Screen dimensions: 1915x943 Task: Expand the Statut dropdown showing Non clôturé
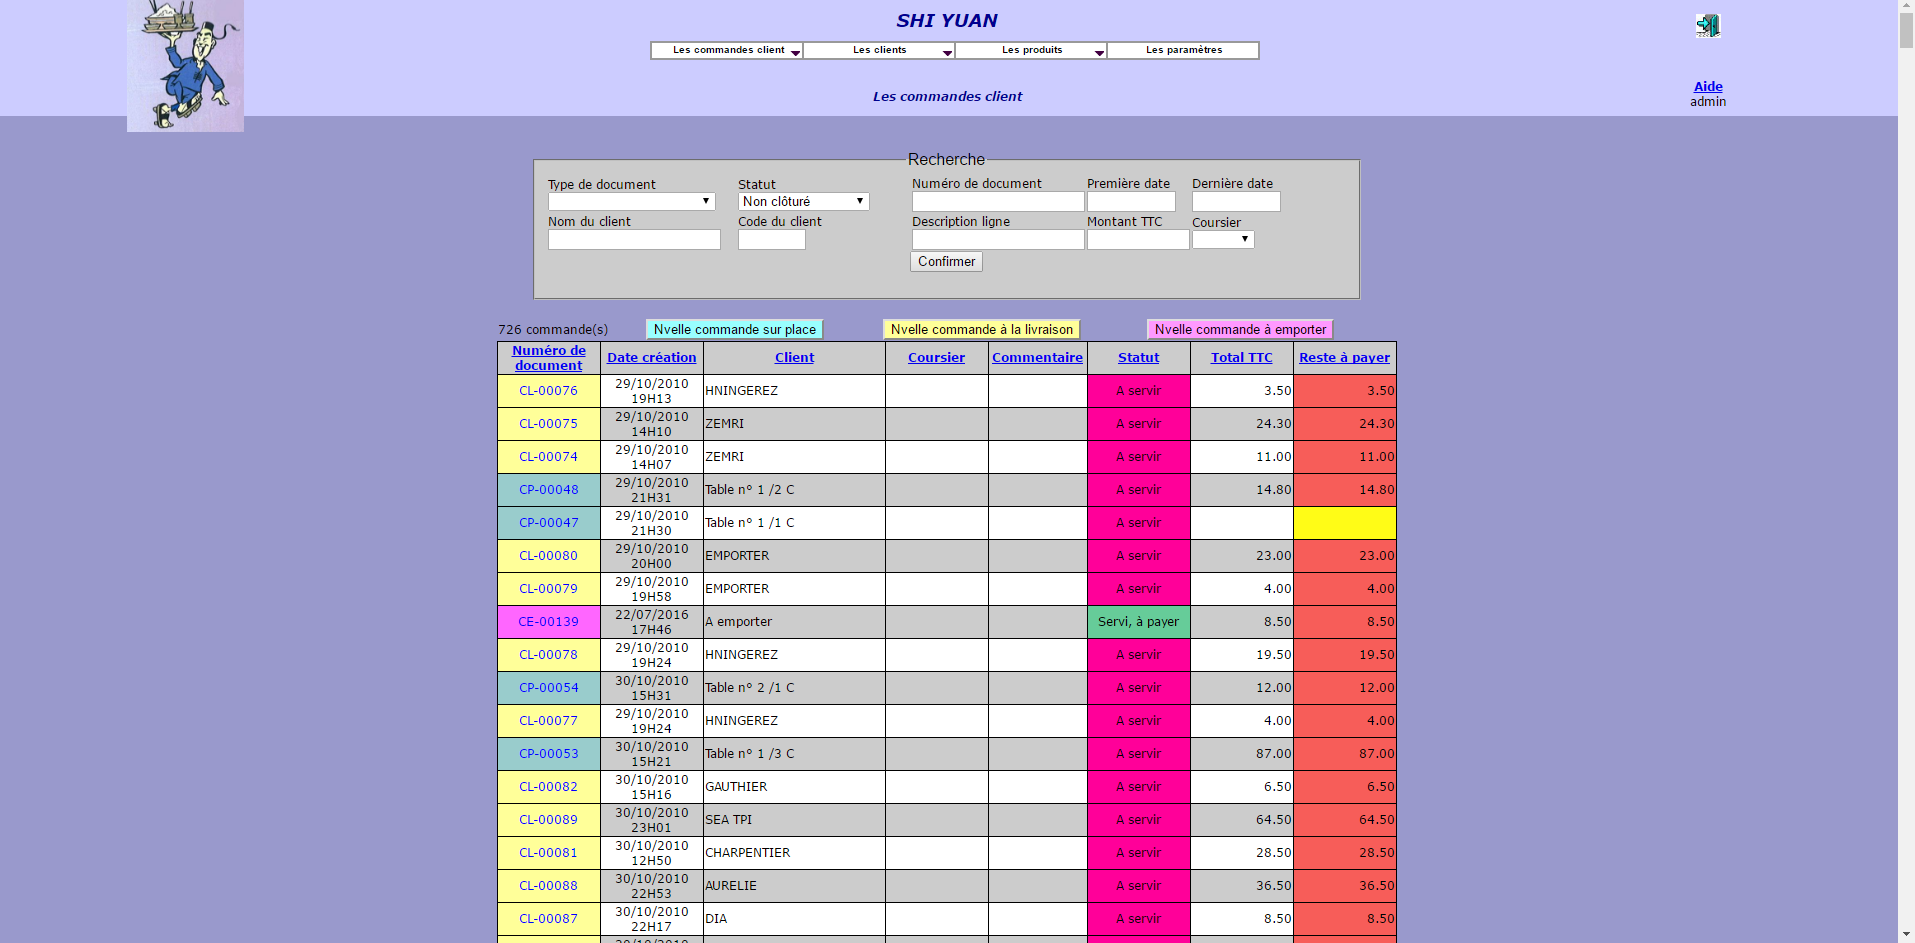click(803, 201)
